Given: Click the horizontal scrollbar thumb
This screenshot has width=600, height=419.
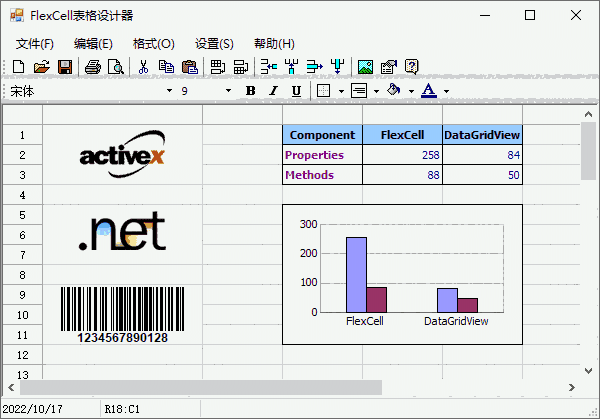Looking at the screenshot, I should (x=201, y=387).
